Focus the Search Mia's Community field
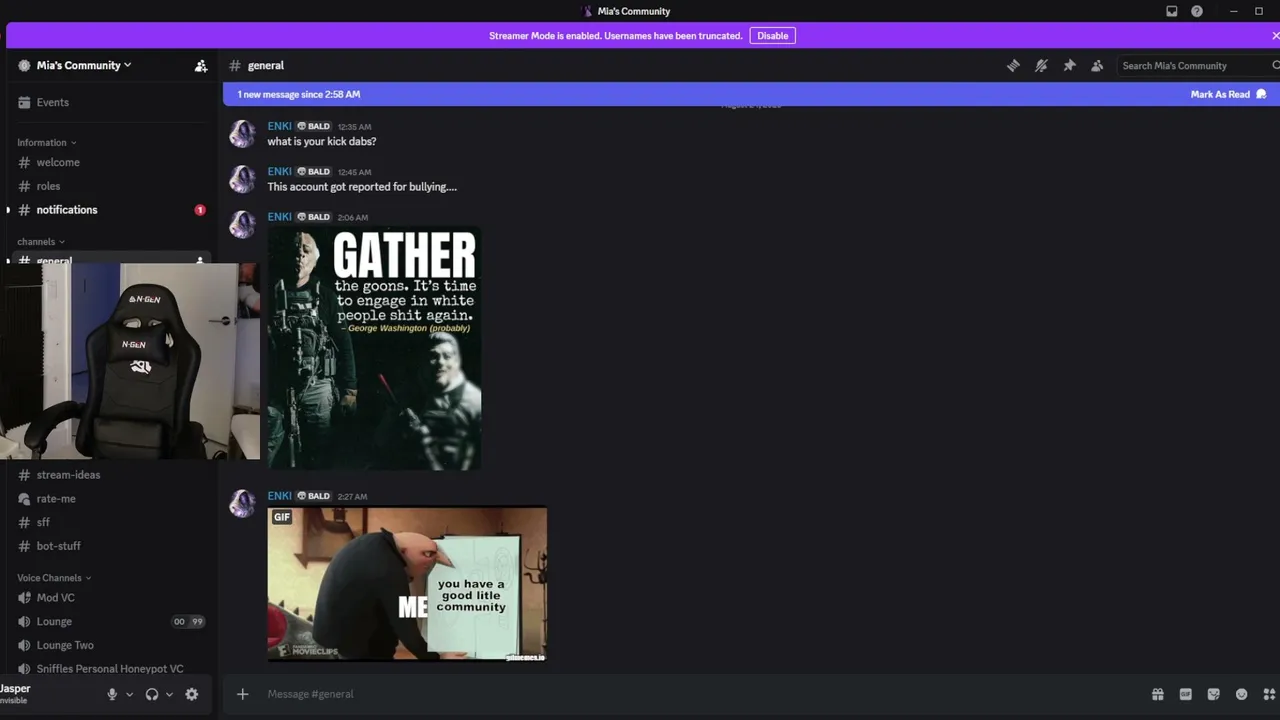 pyautogui.click(x=1196, y=66)
